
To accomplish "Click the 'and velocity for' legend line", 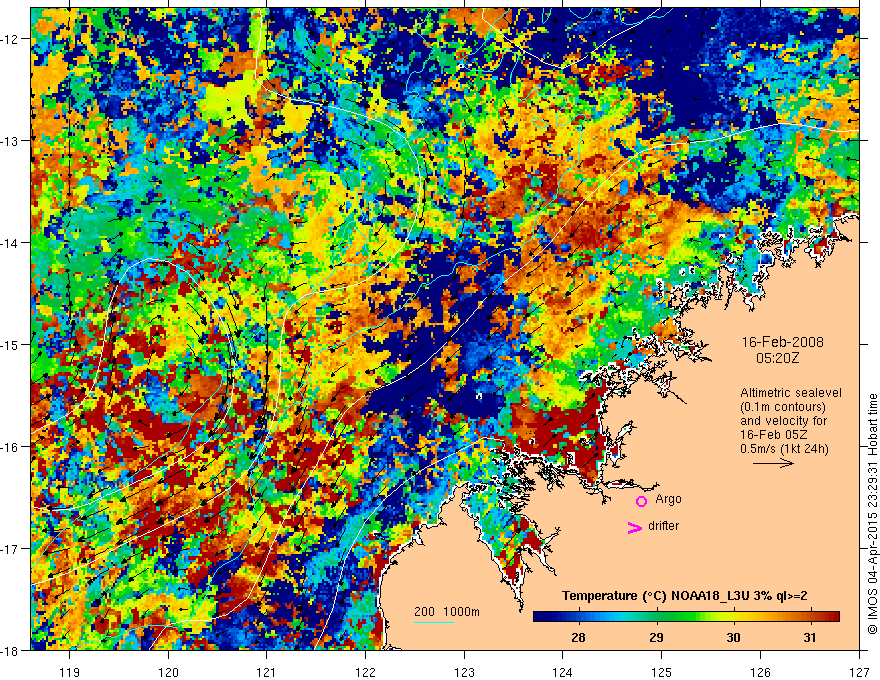I will (x=783, y=421).
